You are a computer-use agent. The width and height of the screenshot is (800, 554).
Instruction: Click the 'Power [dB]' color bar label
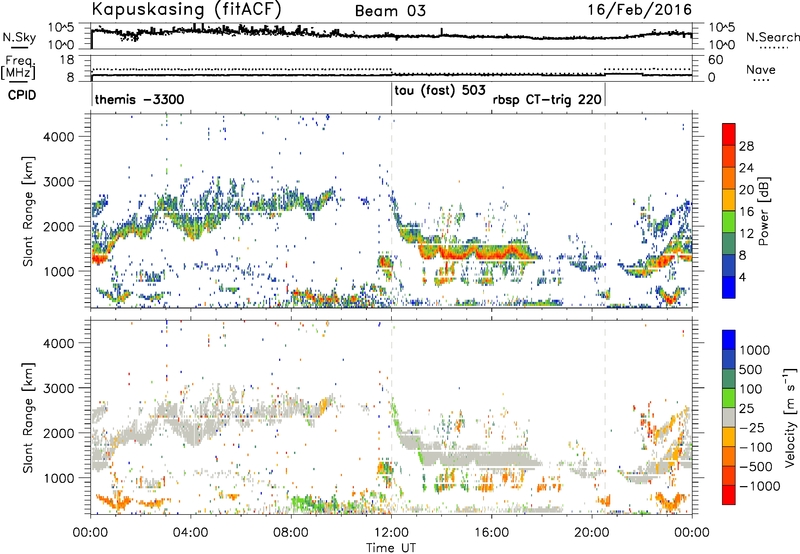pyautogui.click(x=763, y=211)
